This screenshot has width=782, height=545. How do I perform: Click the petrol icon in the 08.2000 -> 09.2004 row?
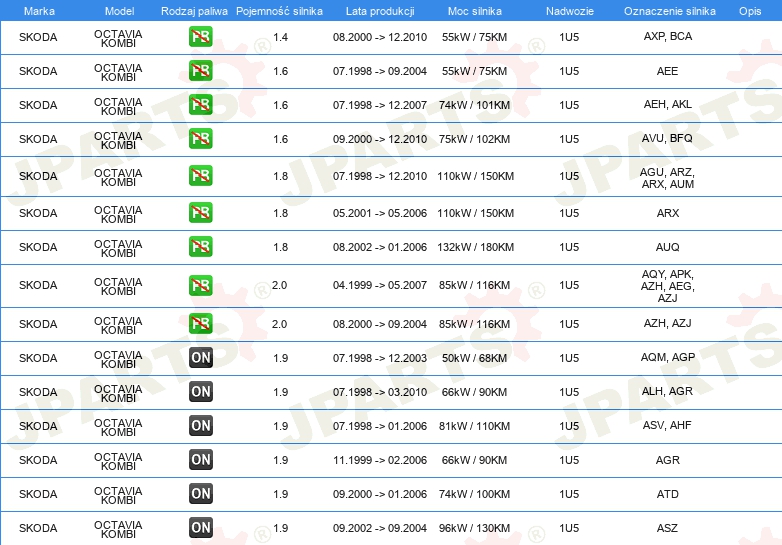[200, 324]
